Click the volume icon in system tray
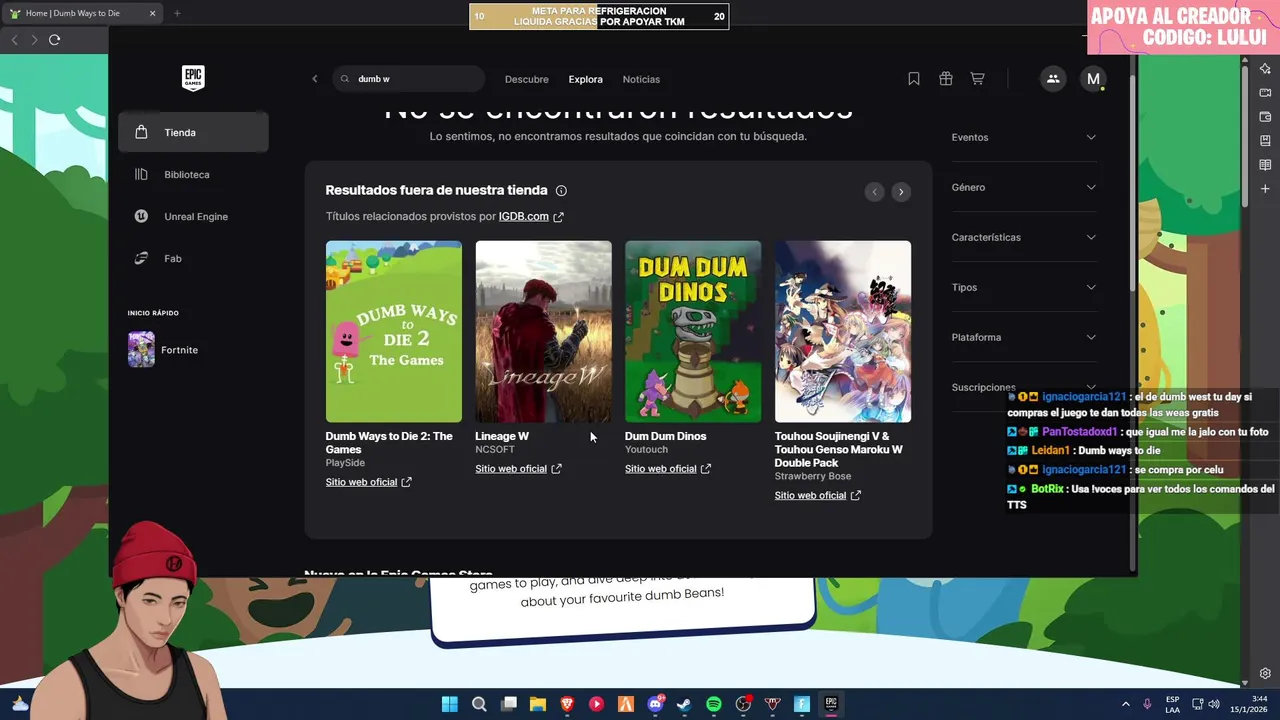This screenshot has width=1280, height=720. 1214,704
